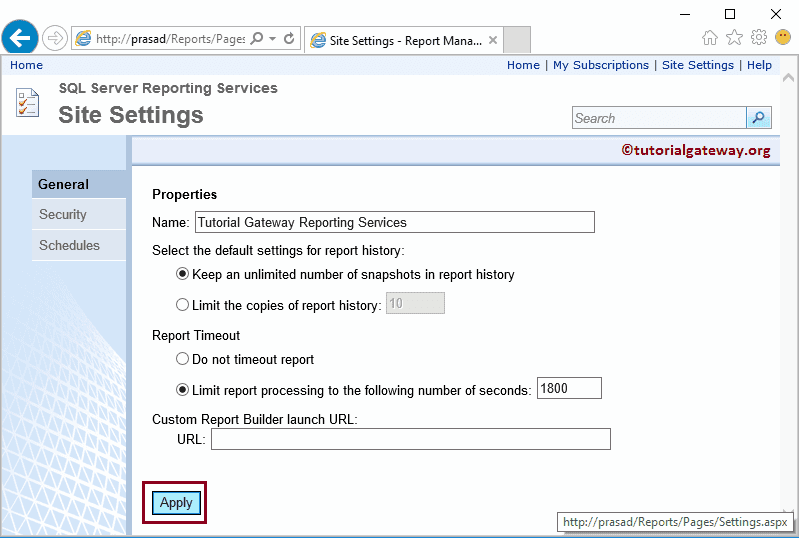Image resolution: width=799 pixels, height=538 pixels.
Task: Click the seconds field showing 1800
Action: tap(569, 388)
